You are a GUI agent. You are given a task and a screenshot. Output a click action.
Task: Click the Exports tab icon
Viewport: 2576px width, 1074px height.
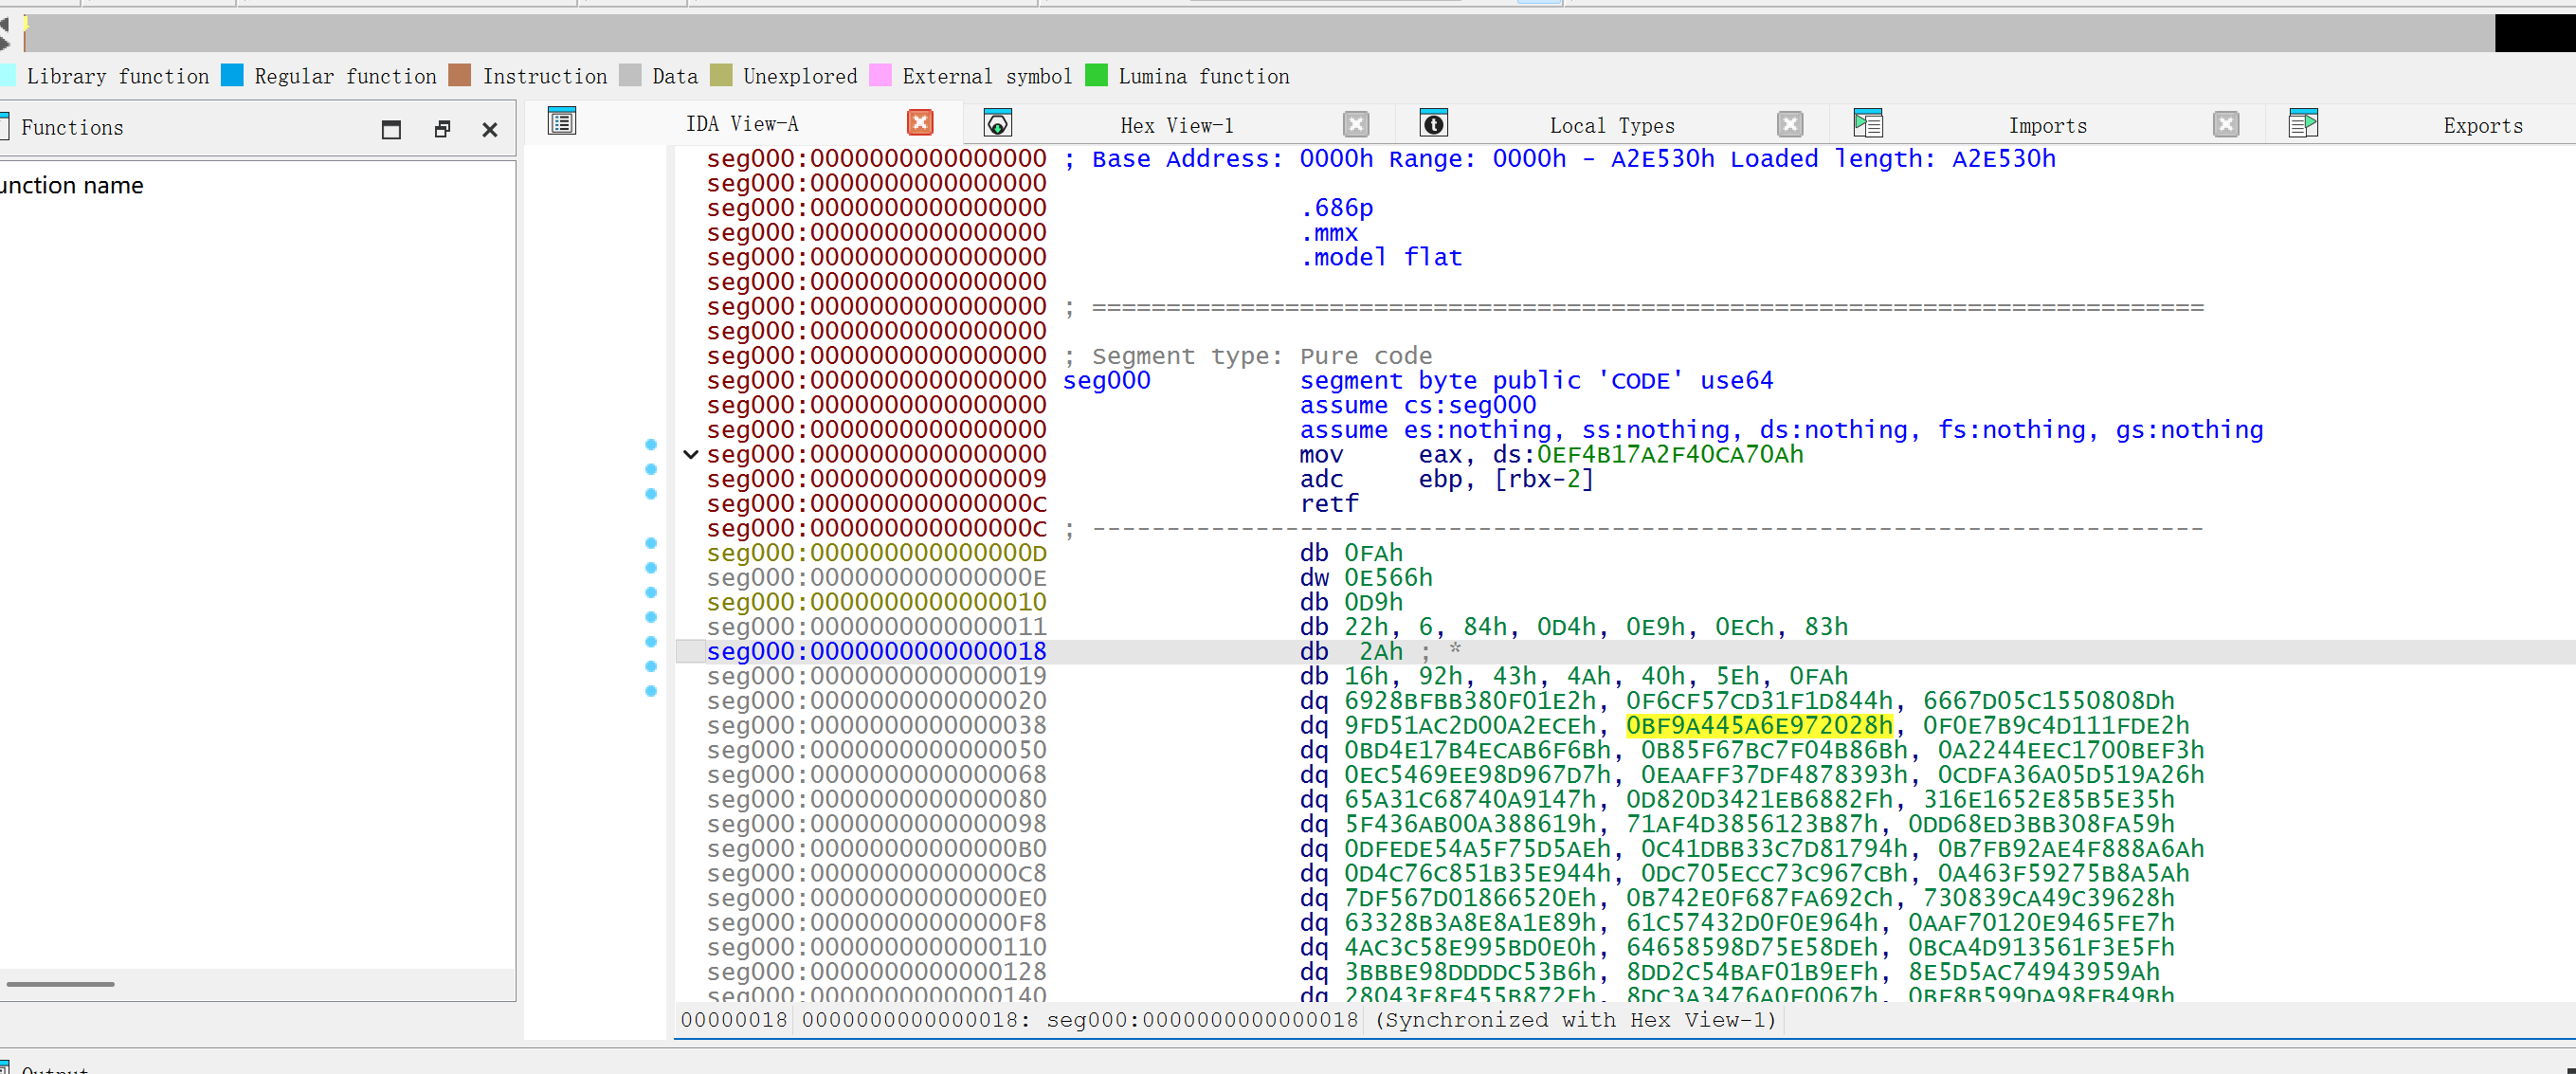[x=2302, y=124]
